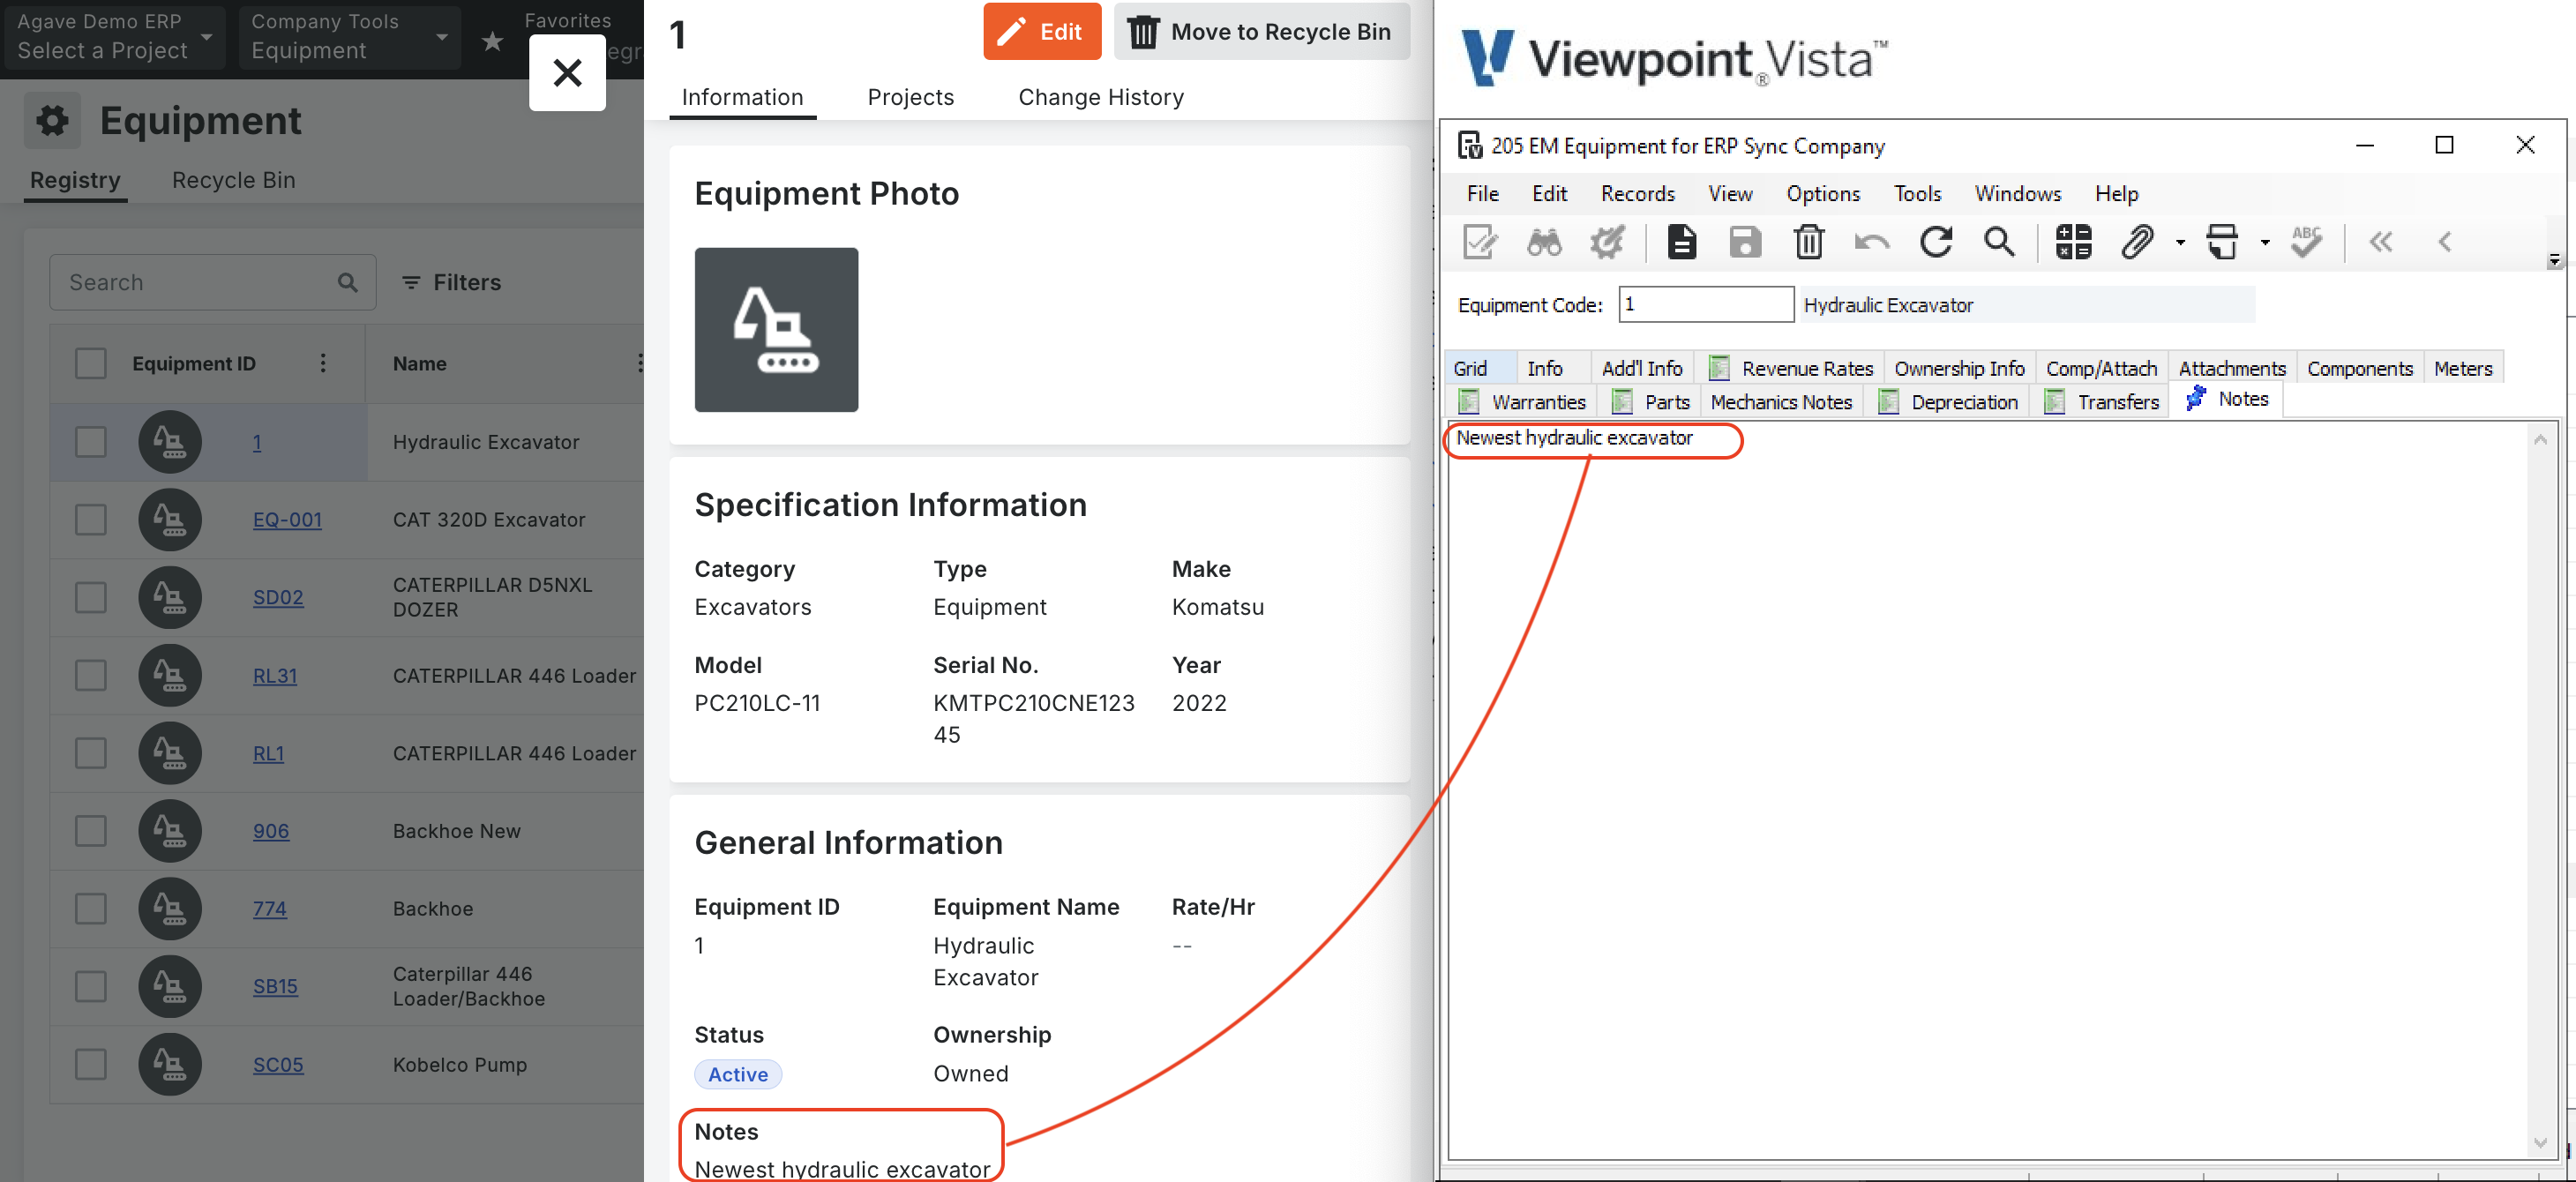The image size is (2576, 1182).
Task: Click the magnifier search icon in Vista toolbar
Action: tap(1999, 242)
